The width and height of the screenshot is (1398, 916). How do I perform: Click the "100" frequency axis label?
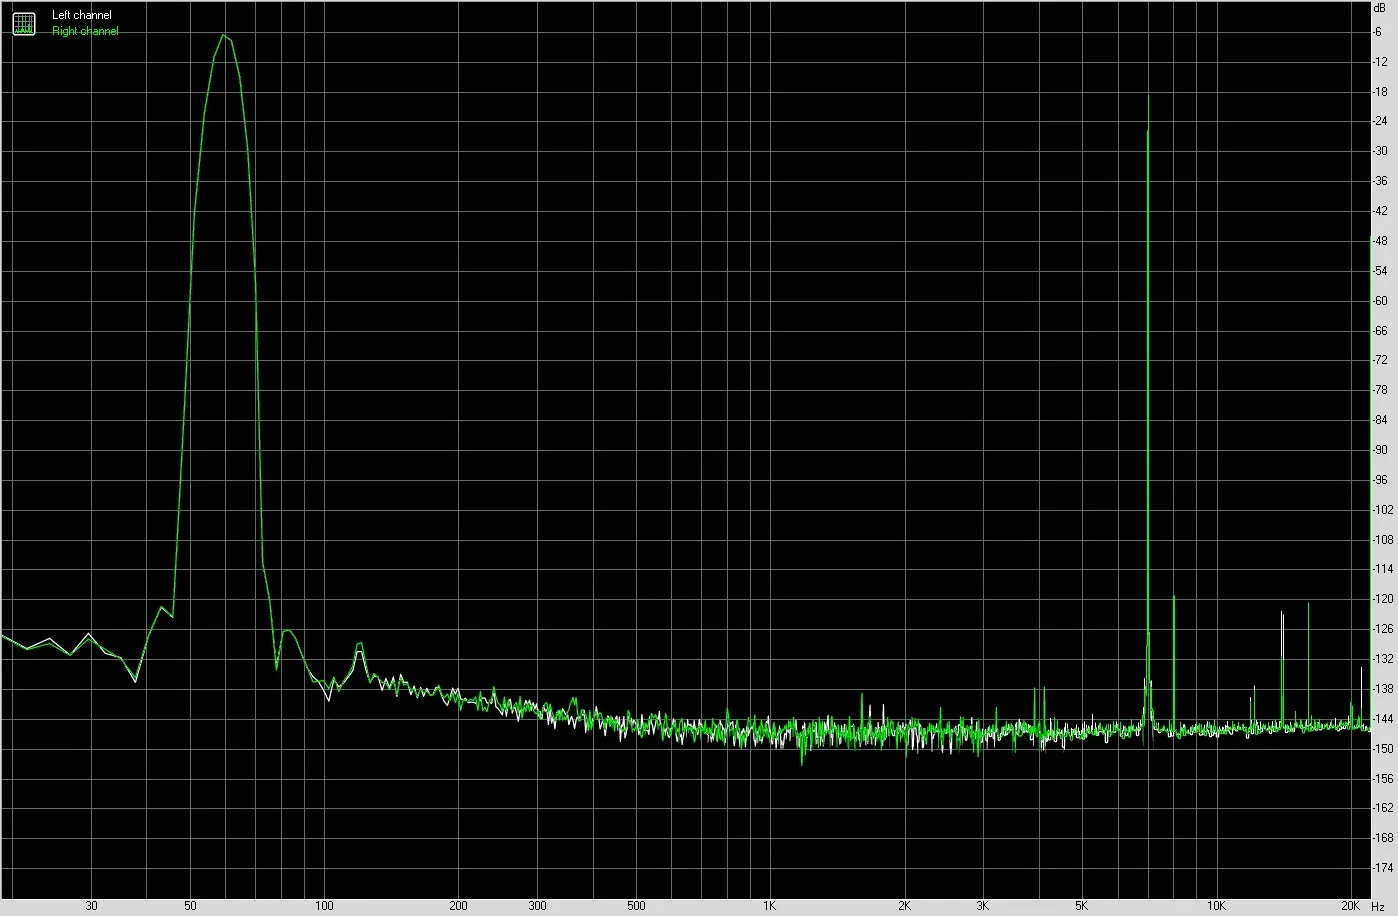(x=324, y=906)
